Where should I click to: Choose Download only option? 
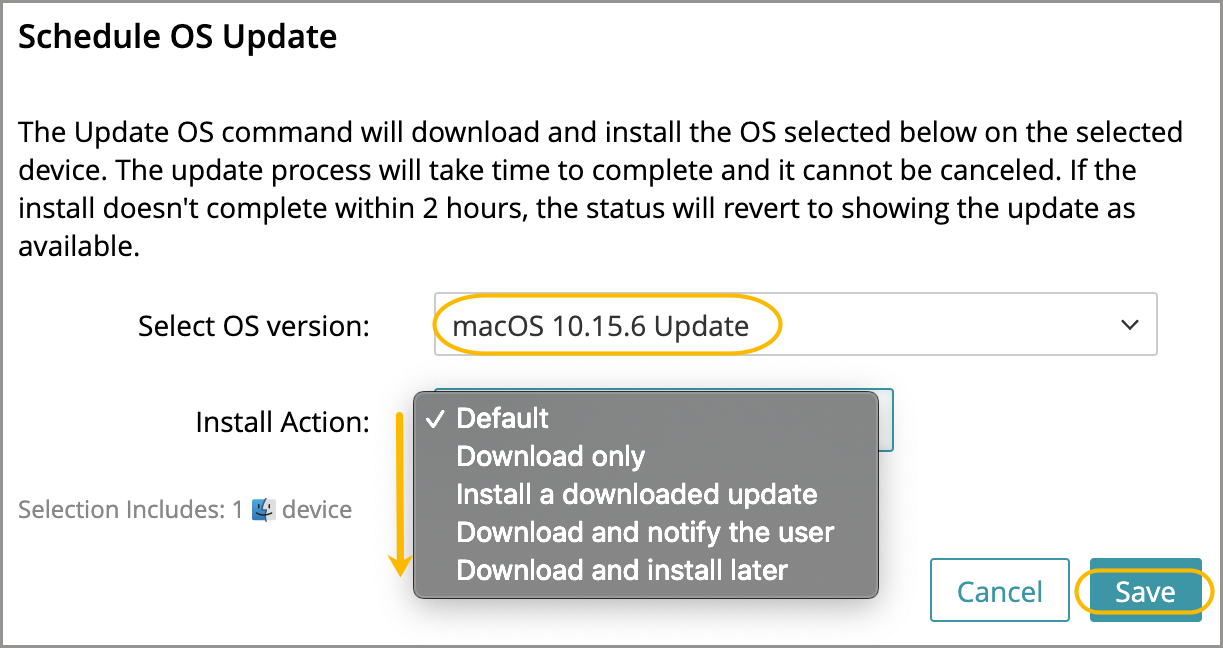coord(550,457)
